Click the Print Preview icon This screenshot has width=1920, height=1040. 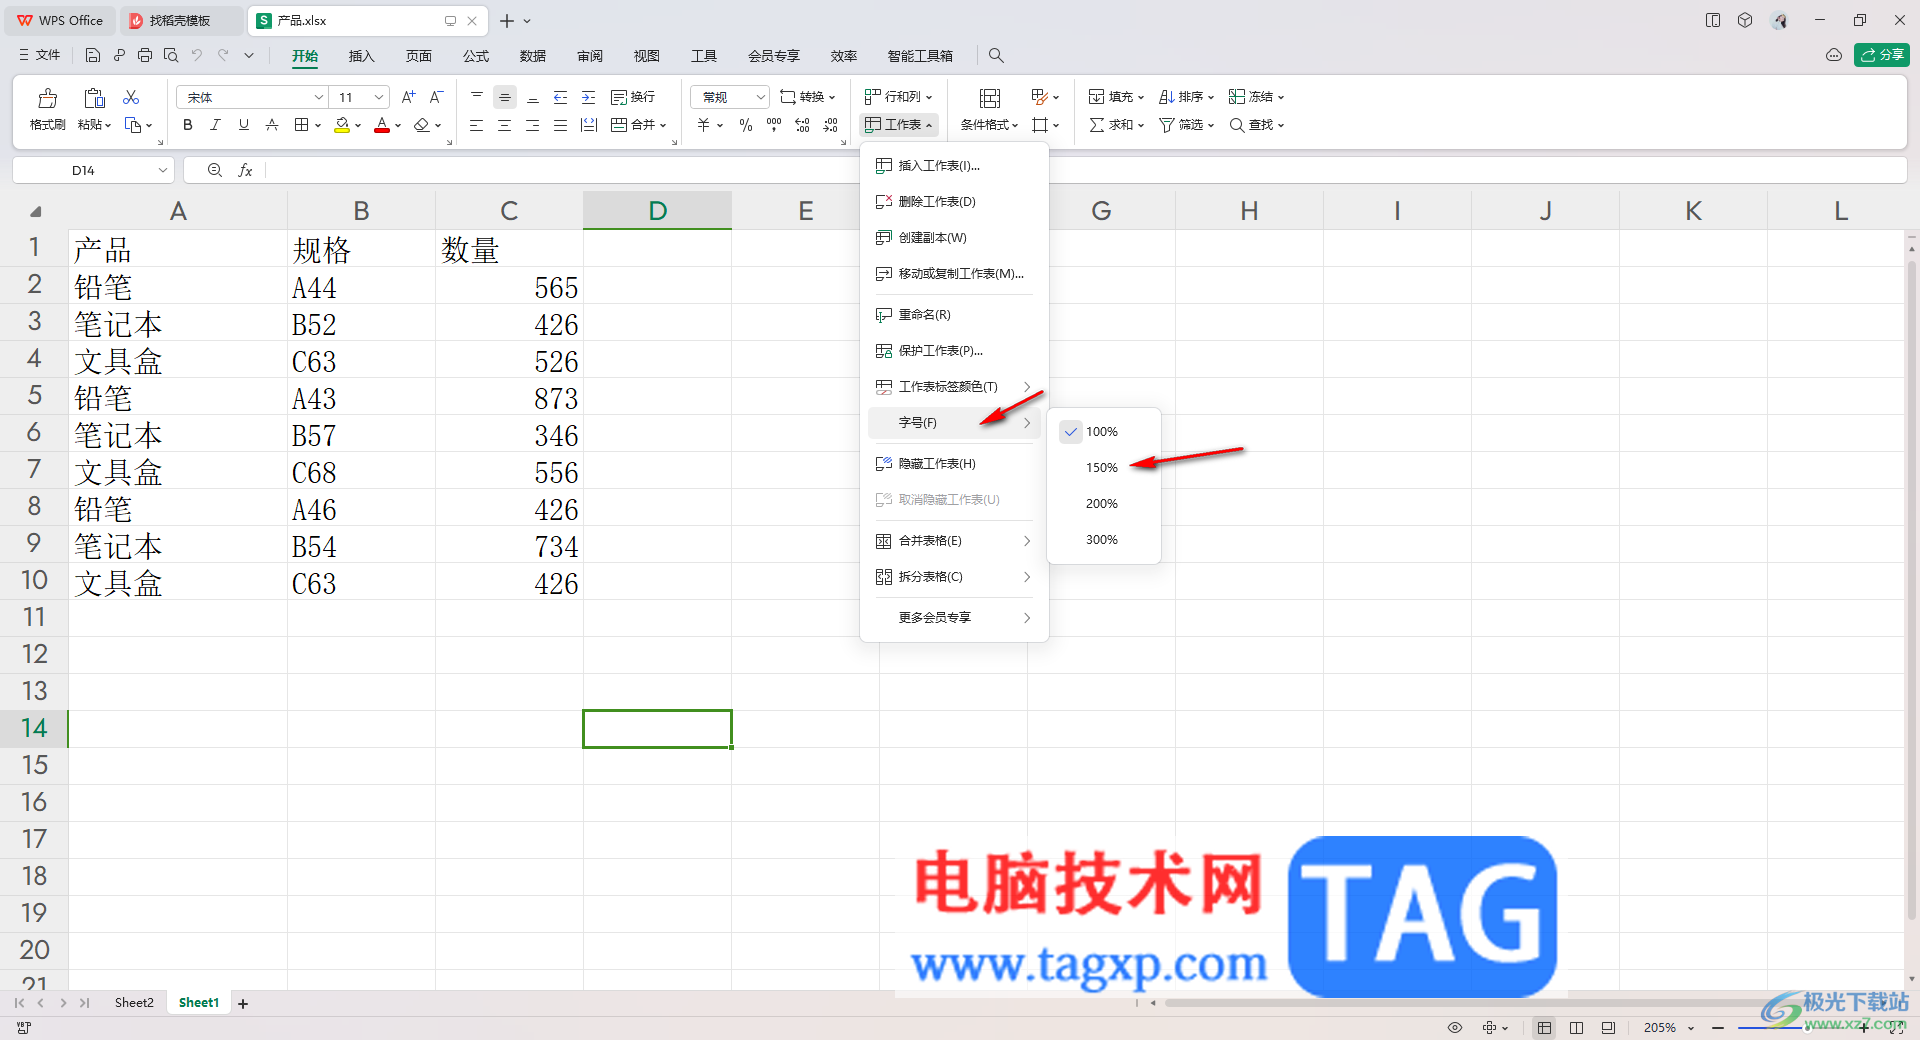(x=171, y=56)
